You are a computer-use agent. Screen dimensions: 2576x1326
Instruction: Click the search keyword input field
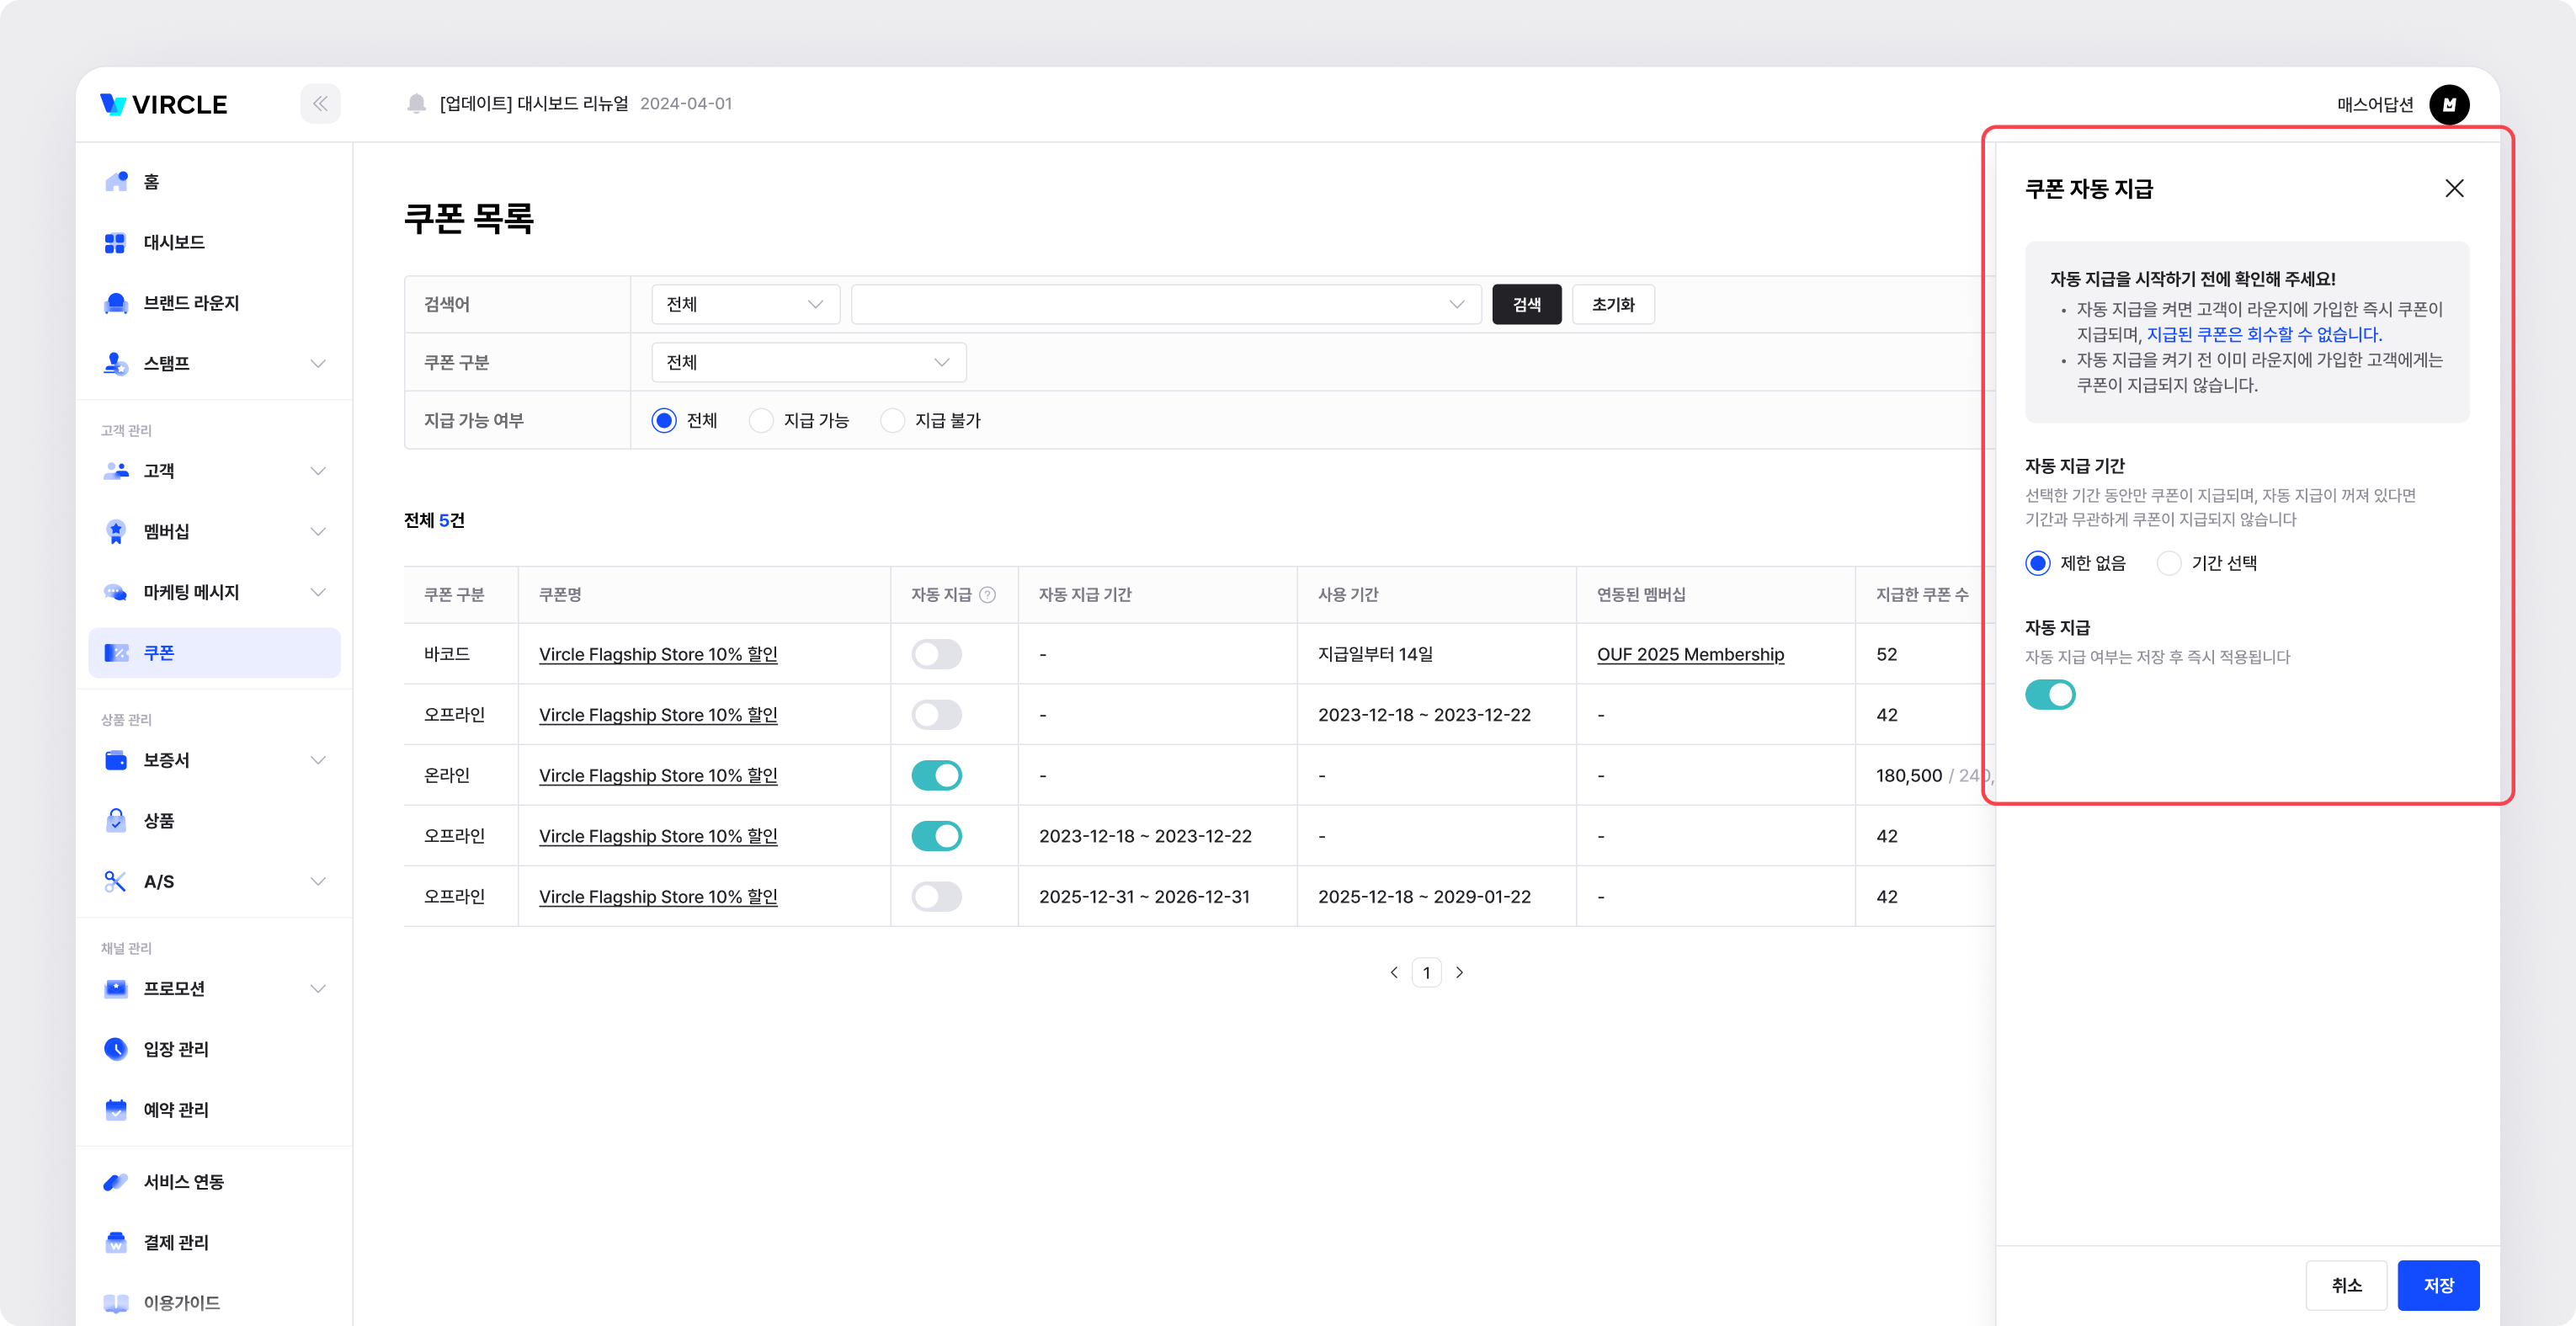[1150, 304]
